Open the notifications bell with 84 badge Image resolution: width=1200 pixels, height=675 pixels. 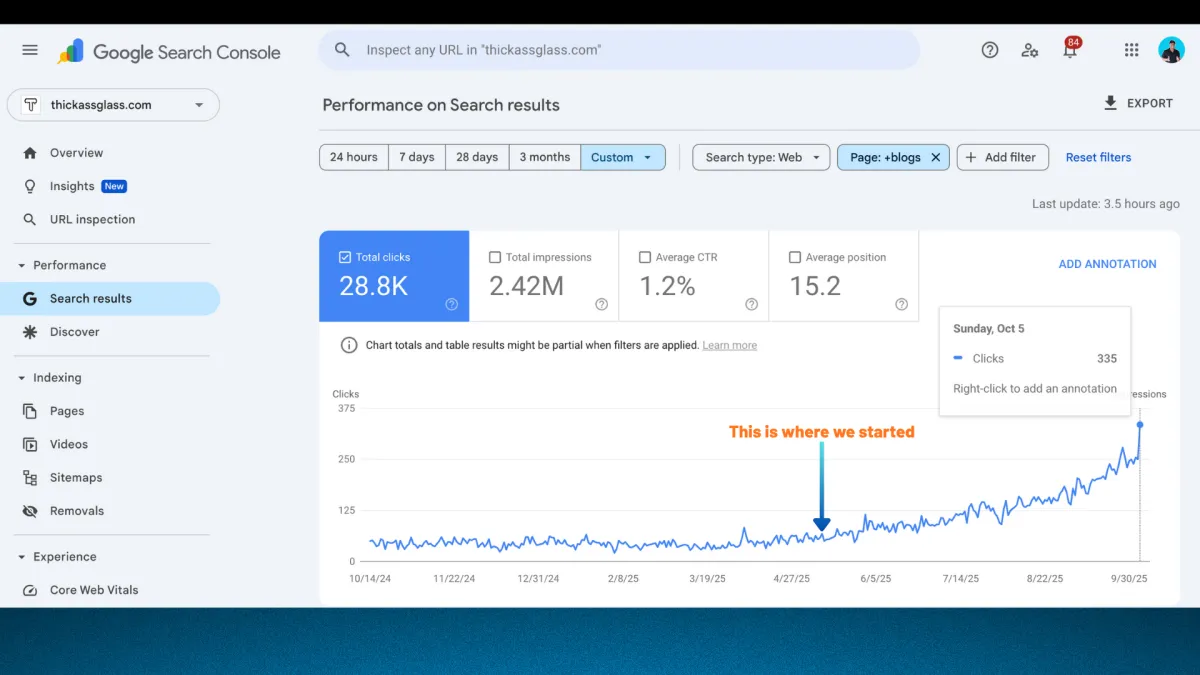click(x=1070, y=51)
